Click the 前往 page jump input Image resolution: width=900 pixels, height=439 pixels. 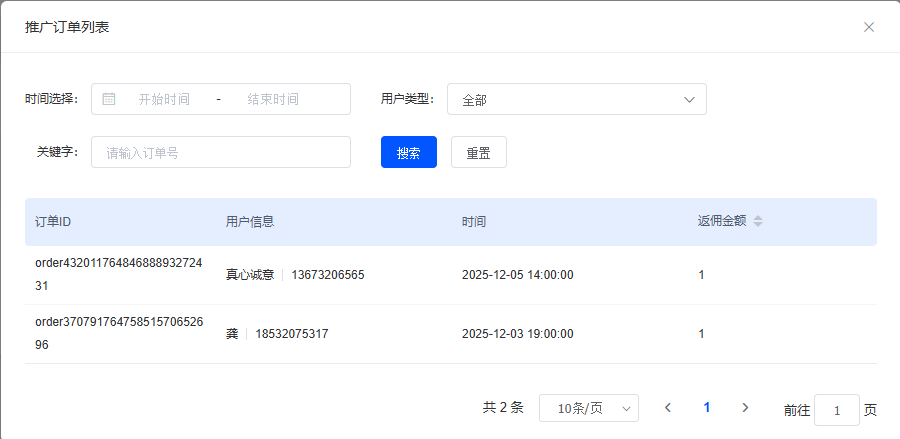[836, 410]
